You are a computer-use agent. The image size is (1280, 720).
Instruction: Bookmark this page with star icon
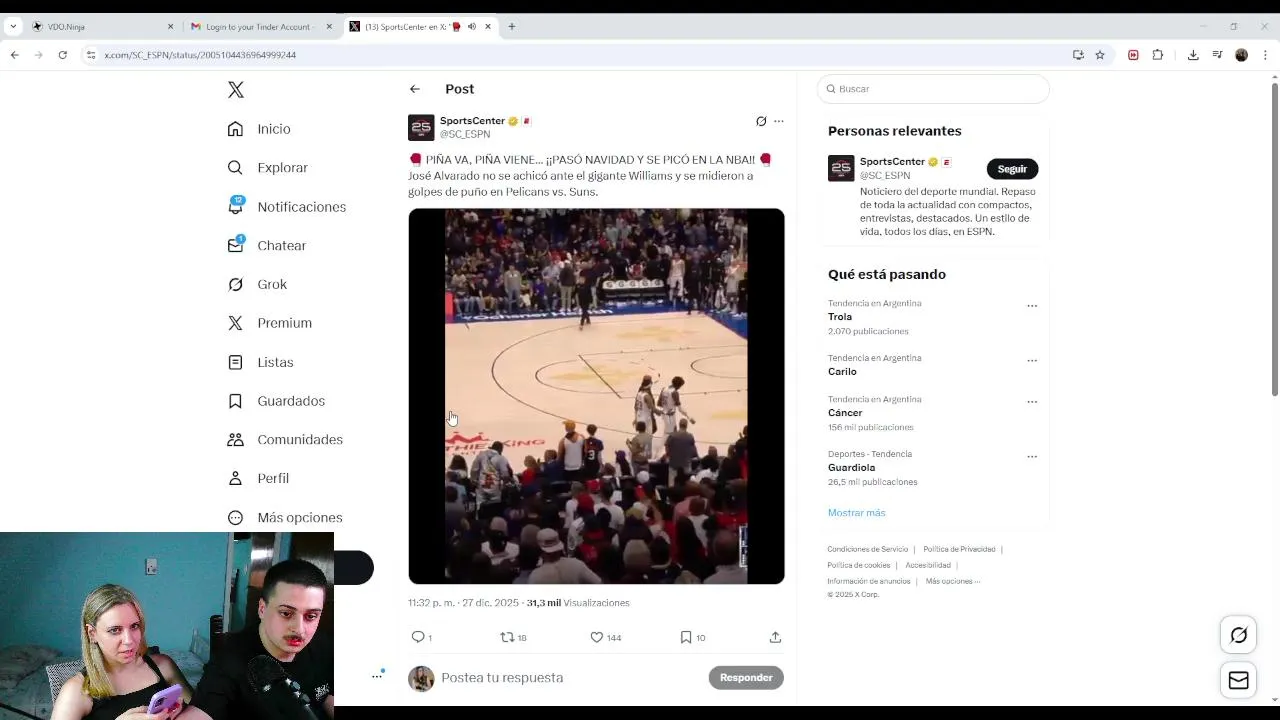pyautogui.click(x=1100, y=55)
